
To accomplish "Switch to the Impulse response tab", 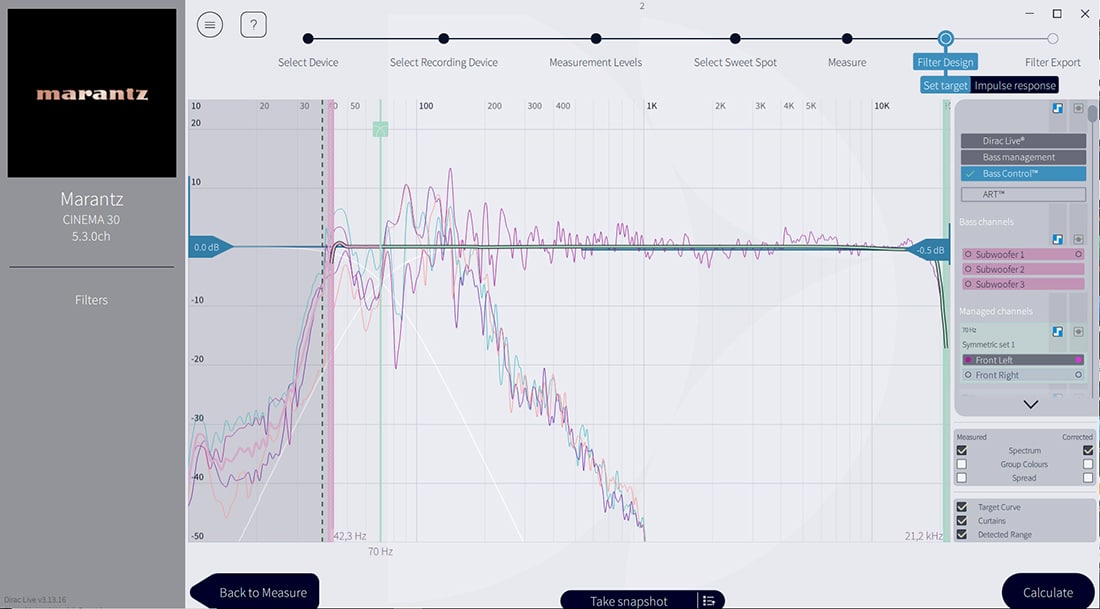I will [1015, 85].
